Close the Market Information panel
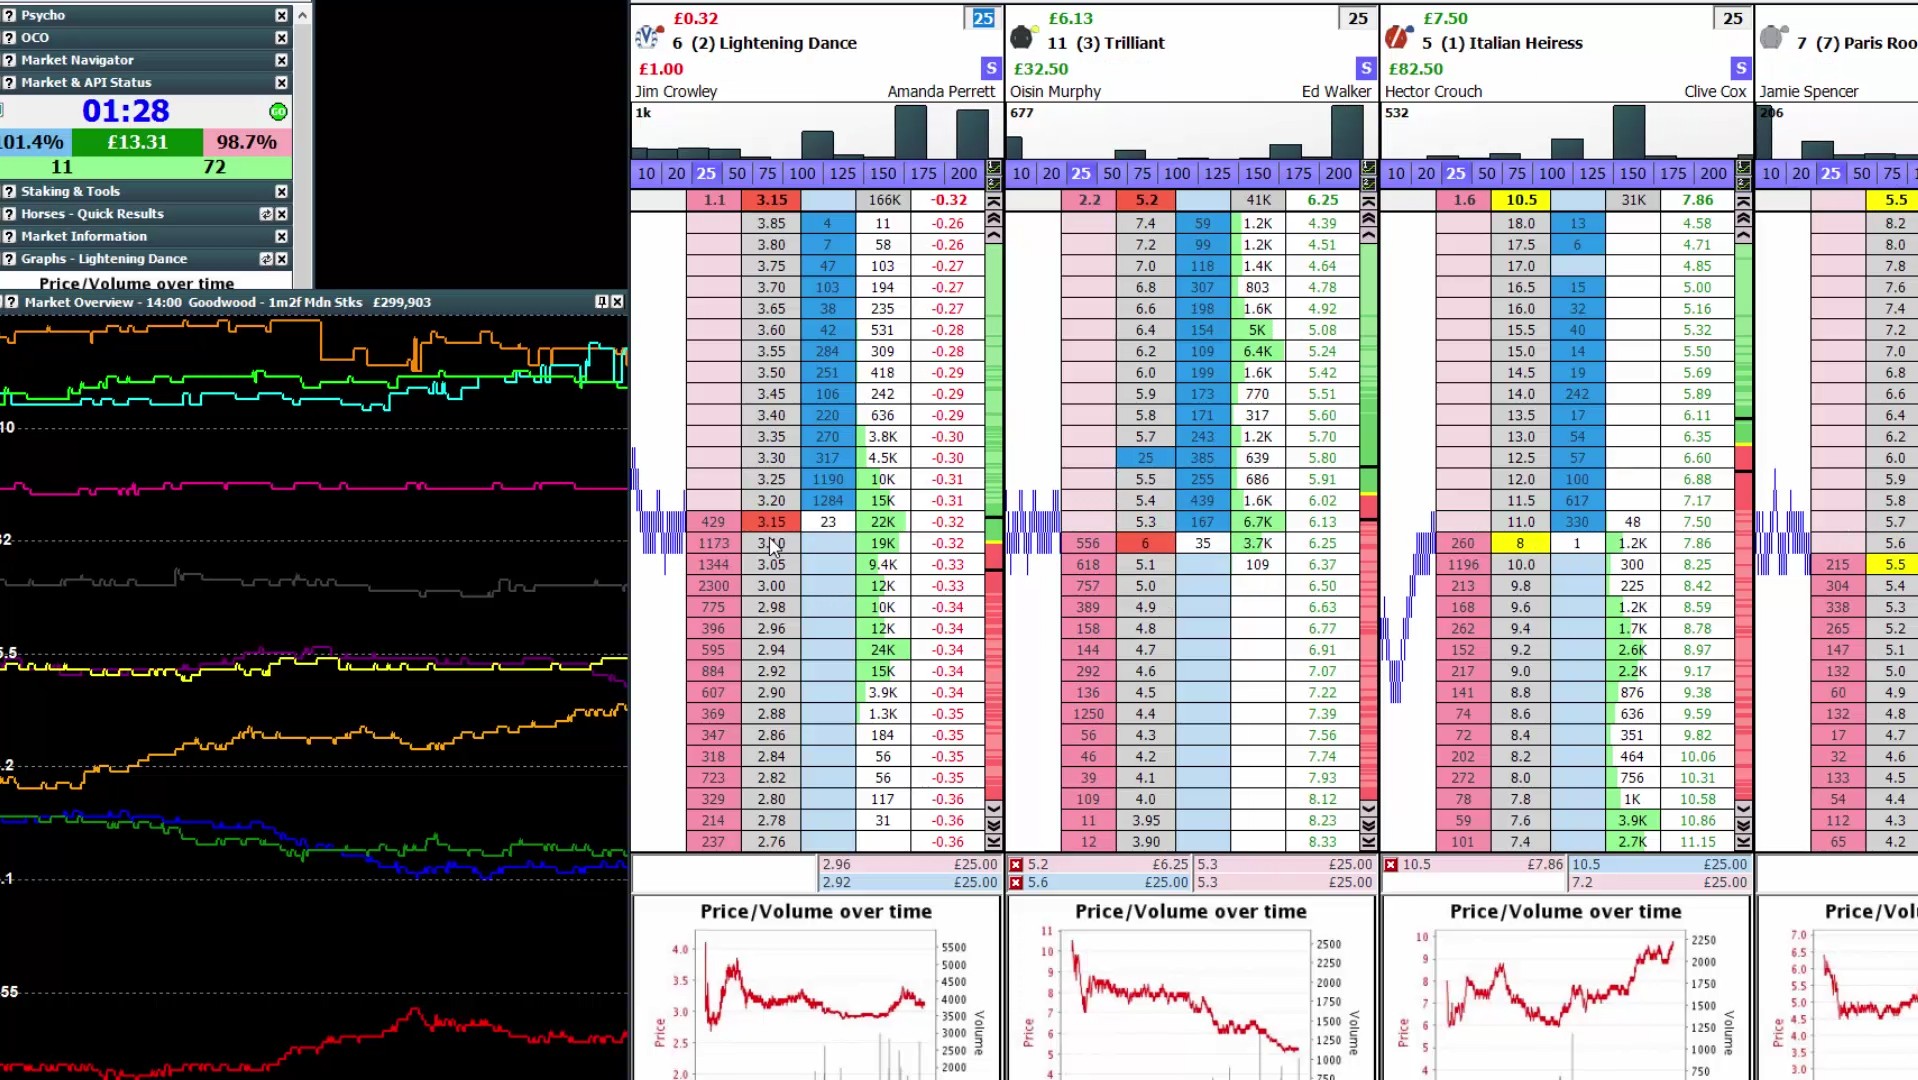The width and height of the screenshot is (1918, 1080). click(282, 236)
